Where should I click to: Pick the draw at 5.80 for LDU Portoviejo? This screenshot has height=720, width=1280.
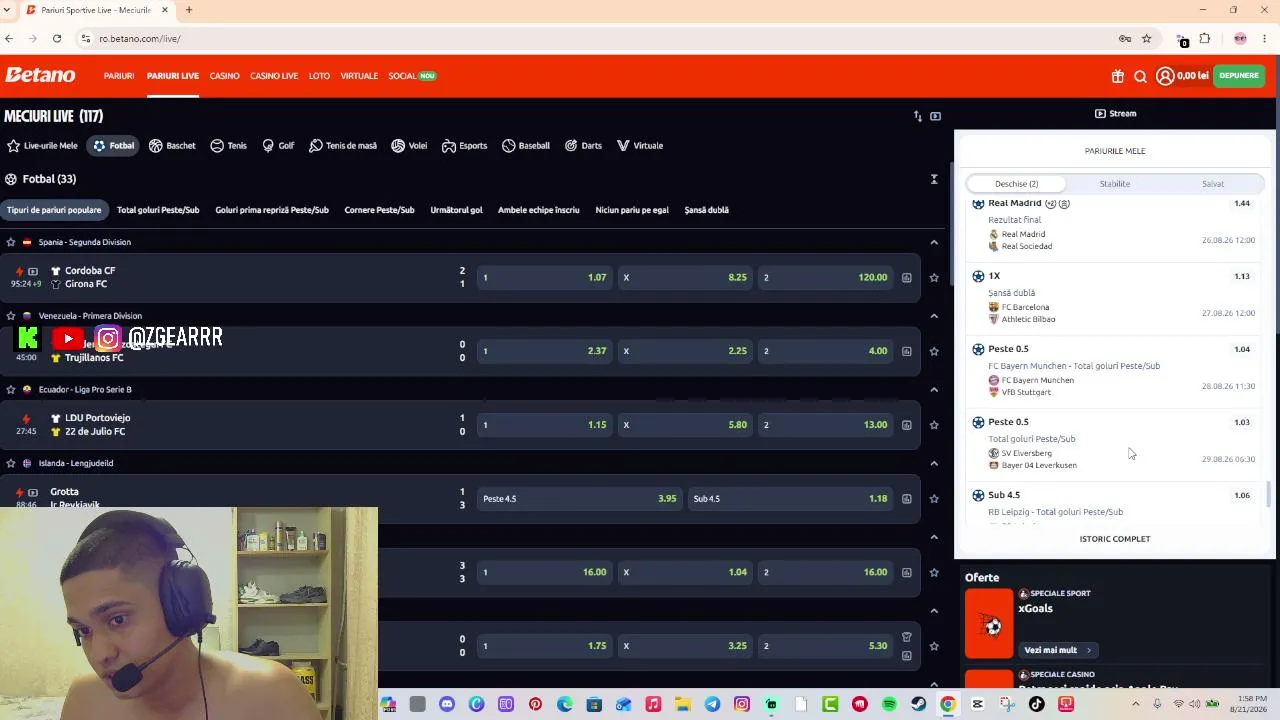coord(686,425)
